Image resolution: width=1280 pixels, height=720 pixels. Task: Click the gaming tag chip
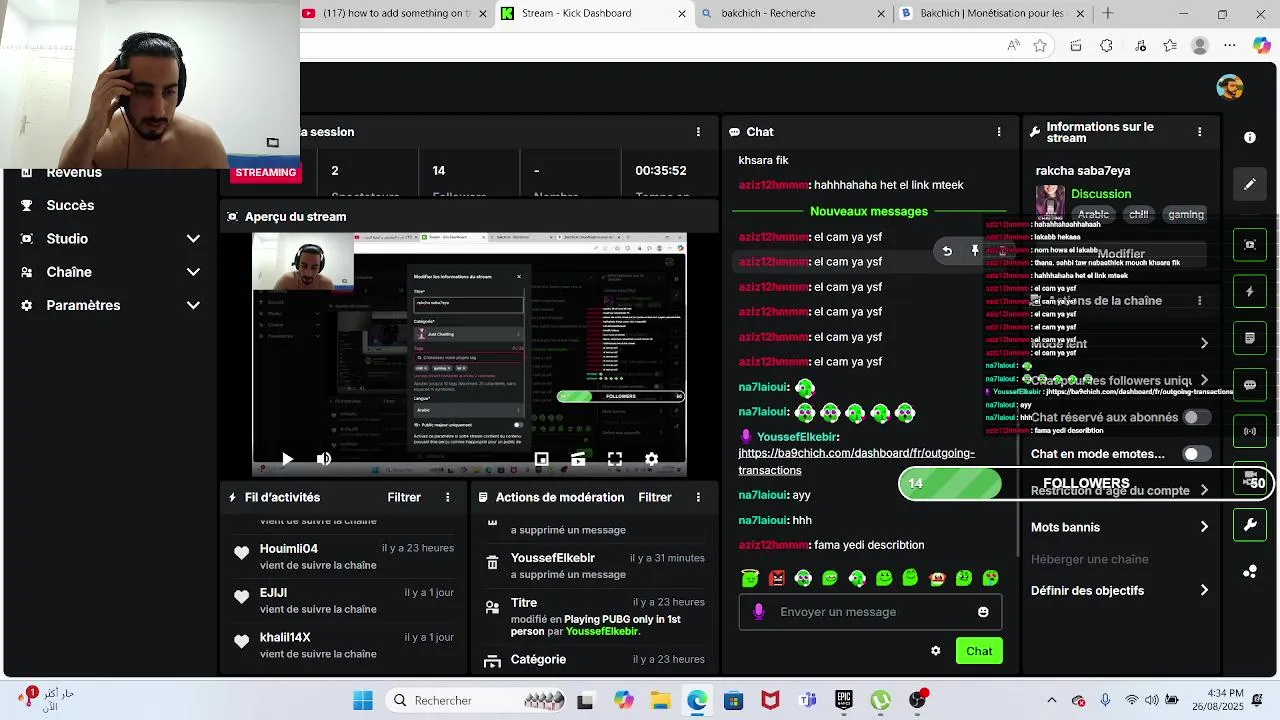(x=1186, y=214)
